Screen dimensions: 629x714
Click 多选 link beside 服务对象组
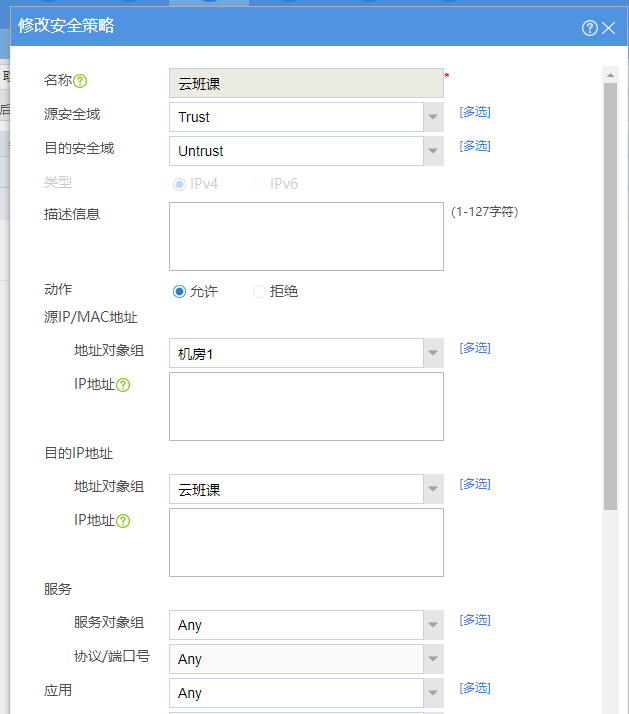[475, 620]
